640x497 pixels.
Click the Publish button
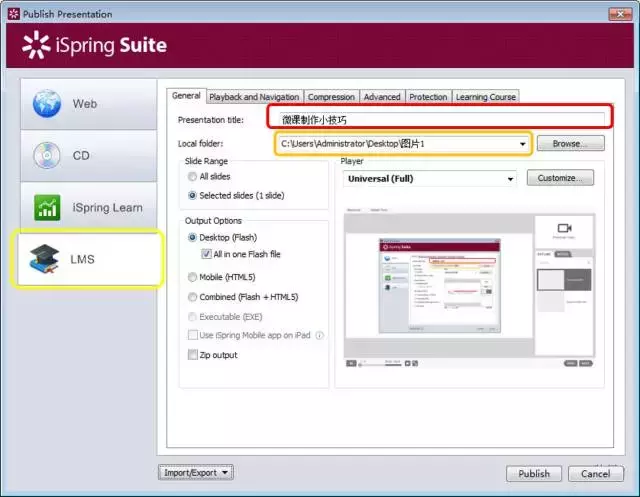click(x=534, y=474)
